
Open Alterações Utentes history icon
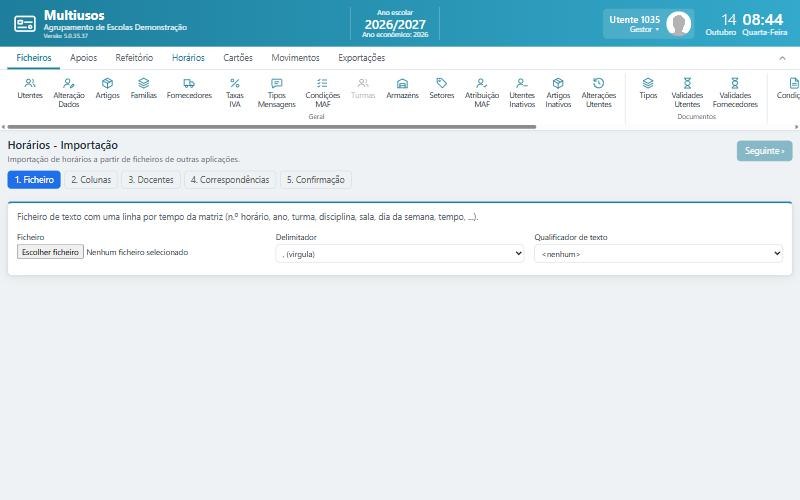pyautogui.click(x=598, y=93)
